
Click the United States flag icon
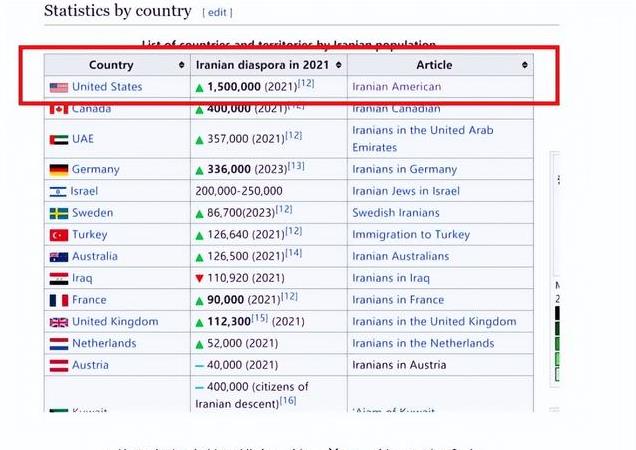[58, 87]
